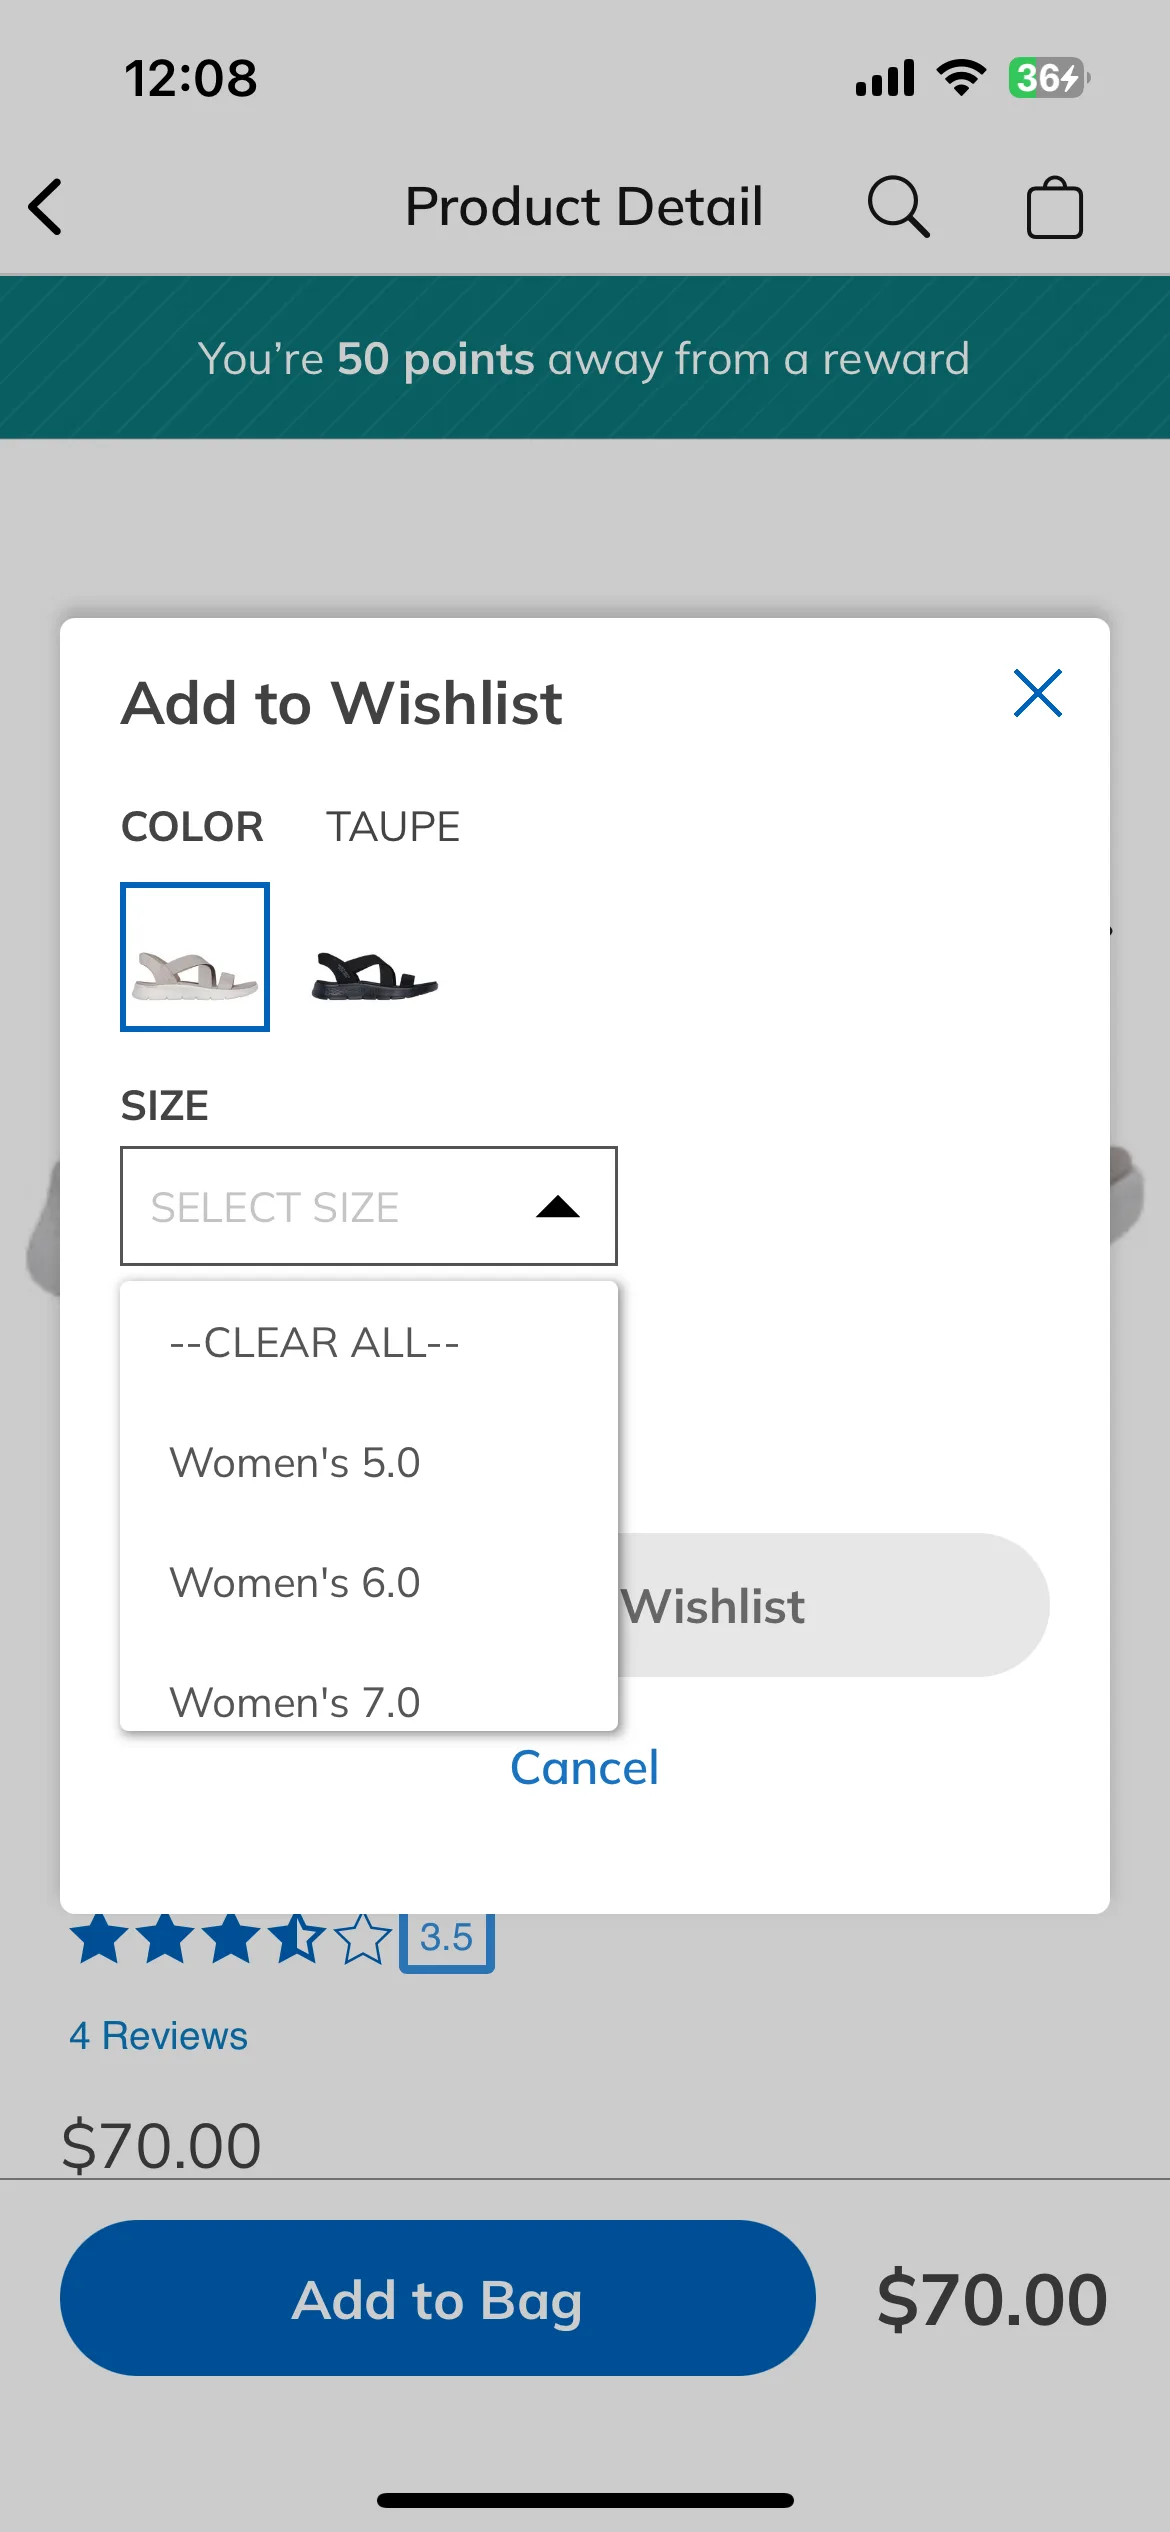The height and width of the screenshot is (2532, 1170).
Task: Close the Add to Wishlist dialog
Action: (1037, 693)
